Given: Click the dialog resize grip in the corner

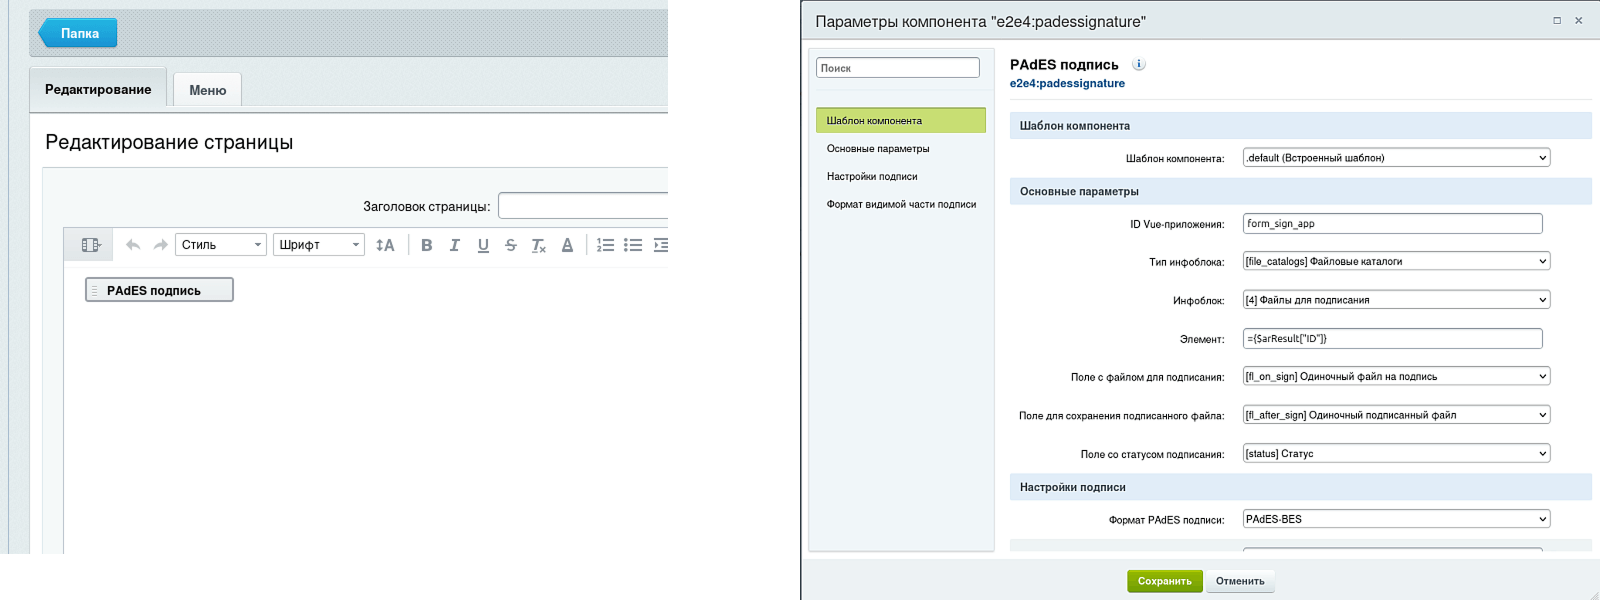Looking at the screenshot, I should [x=1594, y=594].
